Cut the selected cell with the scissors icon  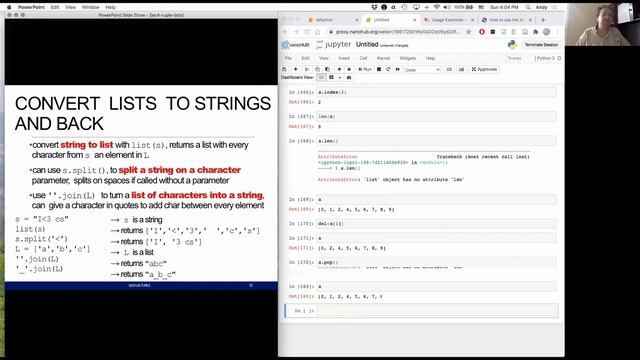pos(307,69)
